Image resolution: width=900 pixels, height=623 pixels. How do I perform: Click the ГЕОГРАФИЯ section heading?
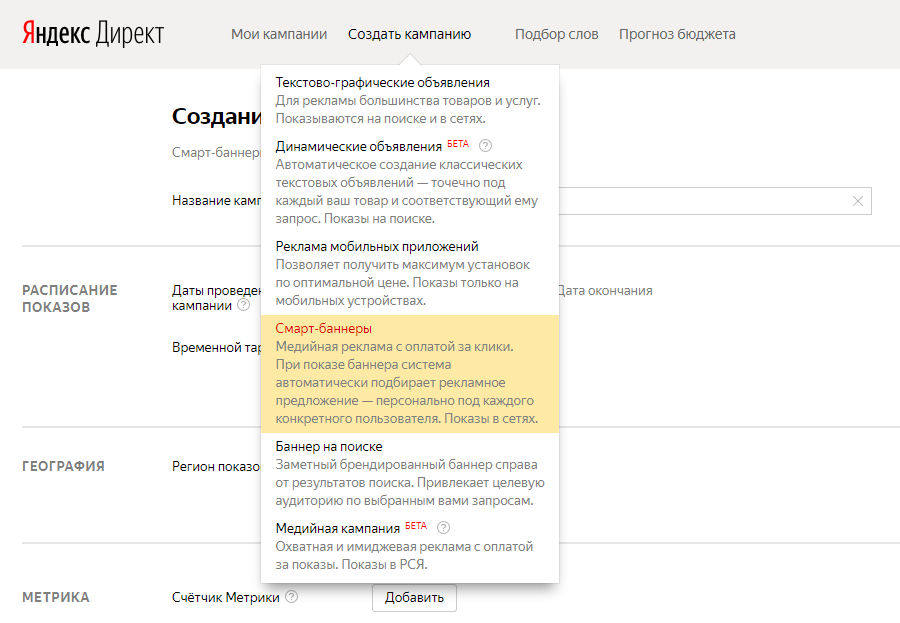coord(63,466)
